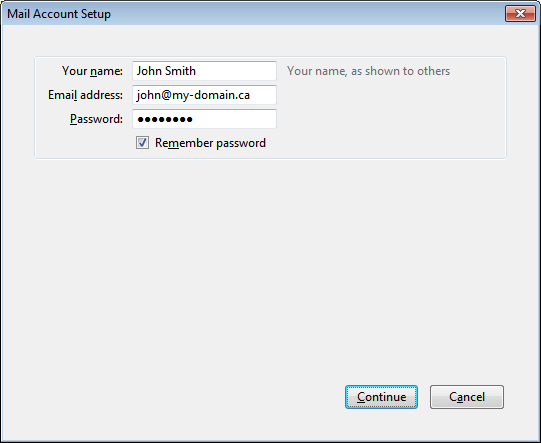Cancel the mail account setup
541x443 pixels.
467,397
